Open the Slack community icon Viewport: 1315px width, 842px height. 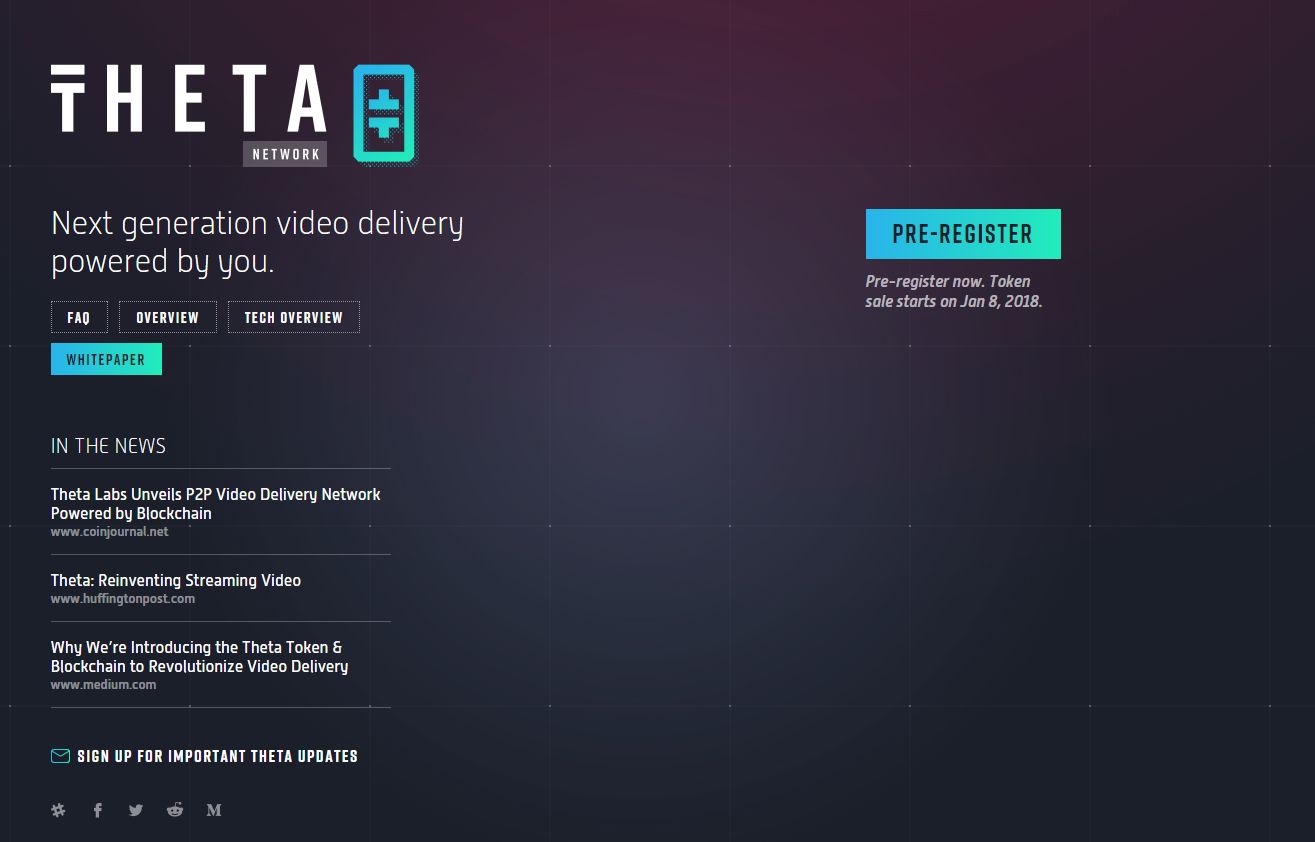point(58,810)
